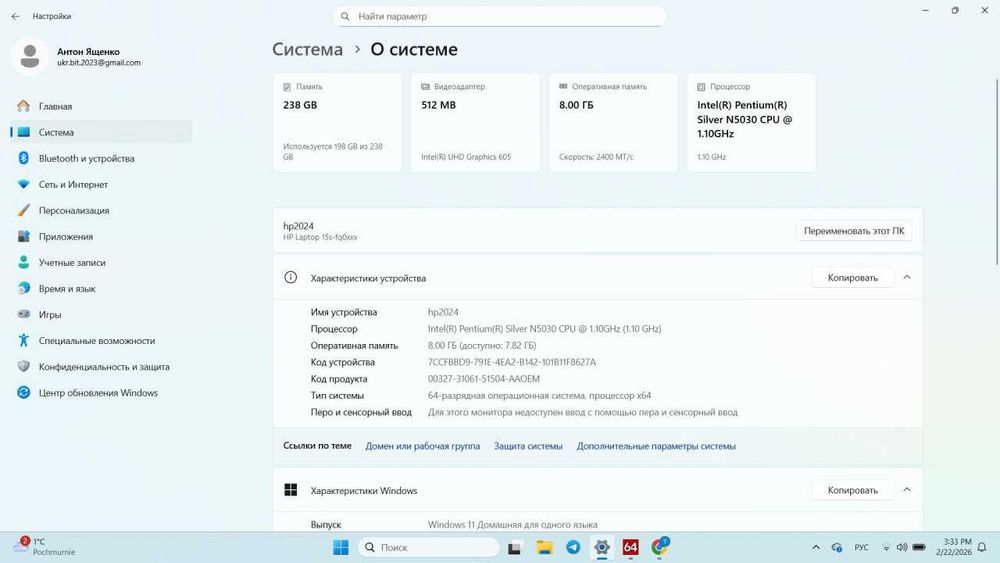Click the search magnifier icon in settings

(345, 17)
